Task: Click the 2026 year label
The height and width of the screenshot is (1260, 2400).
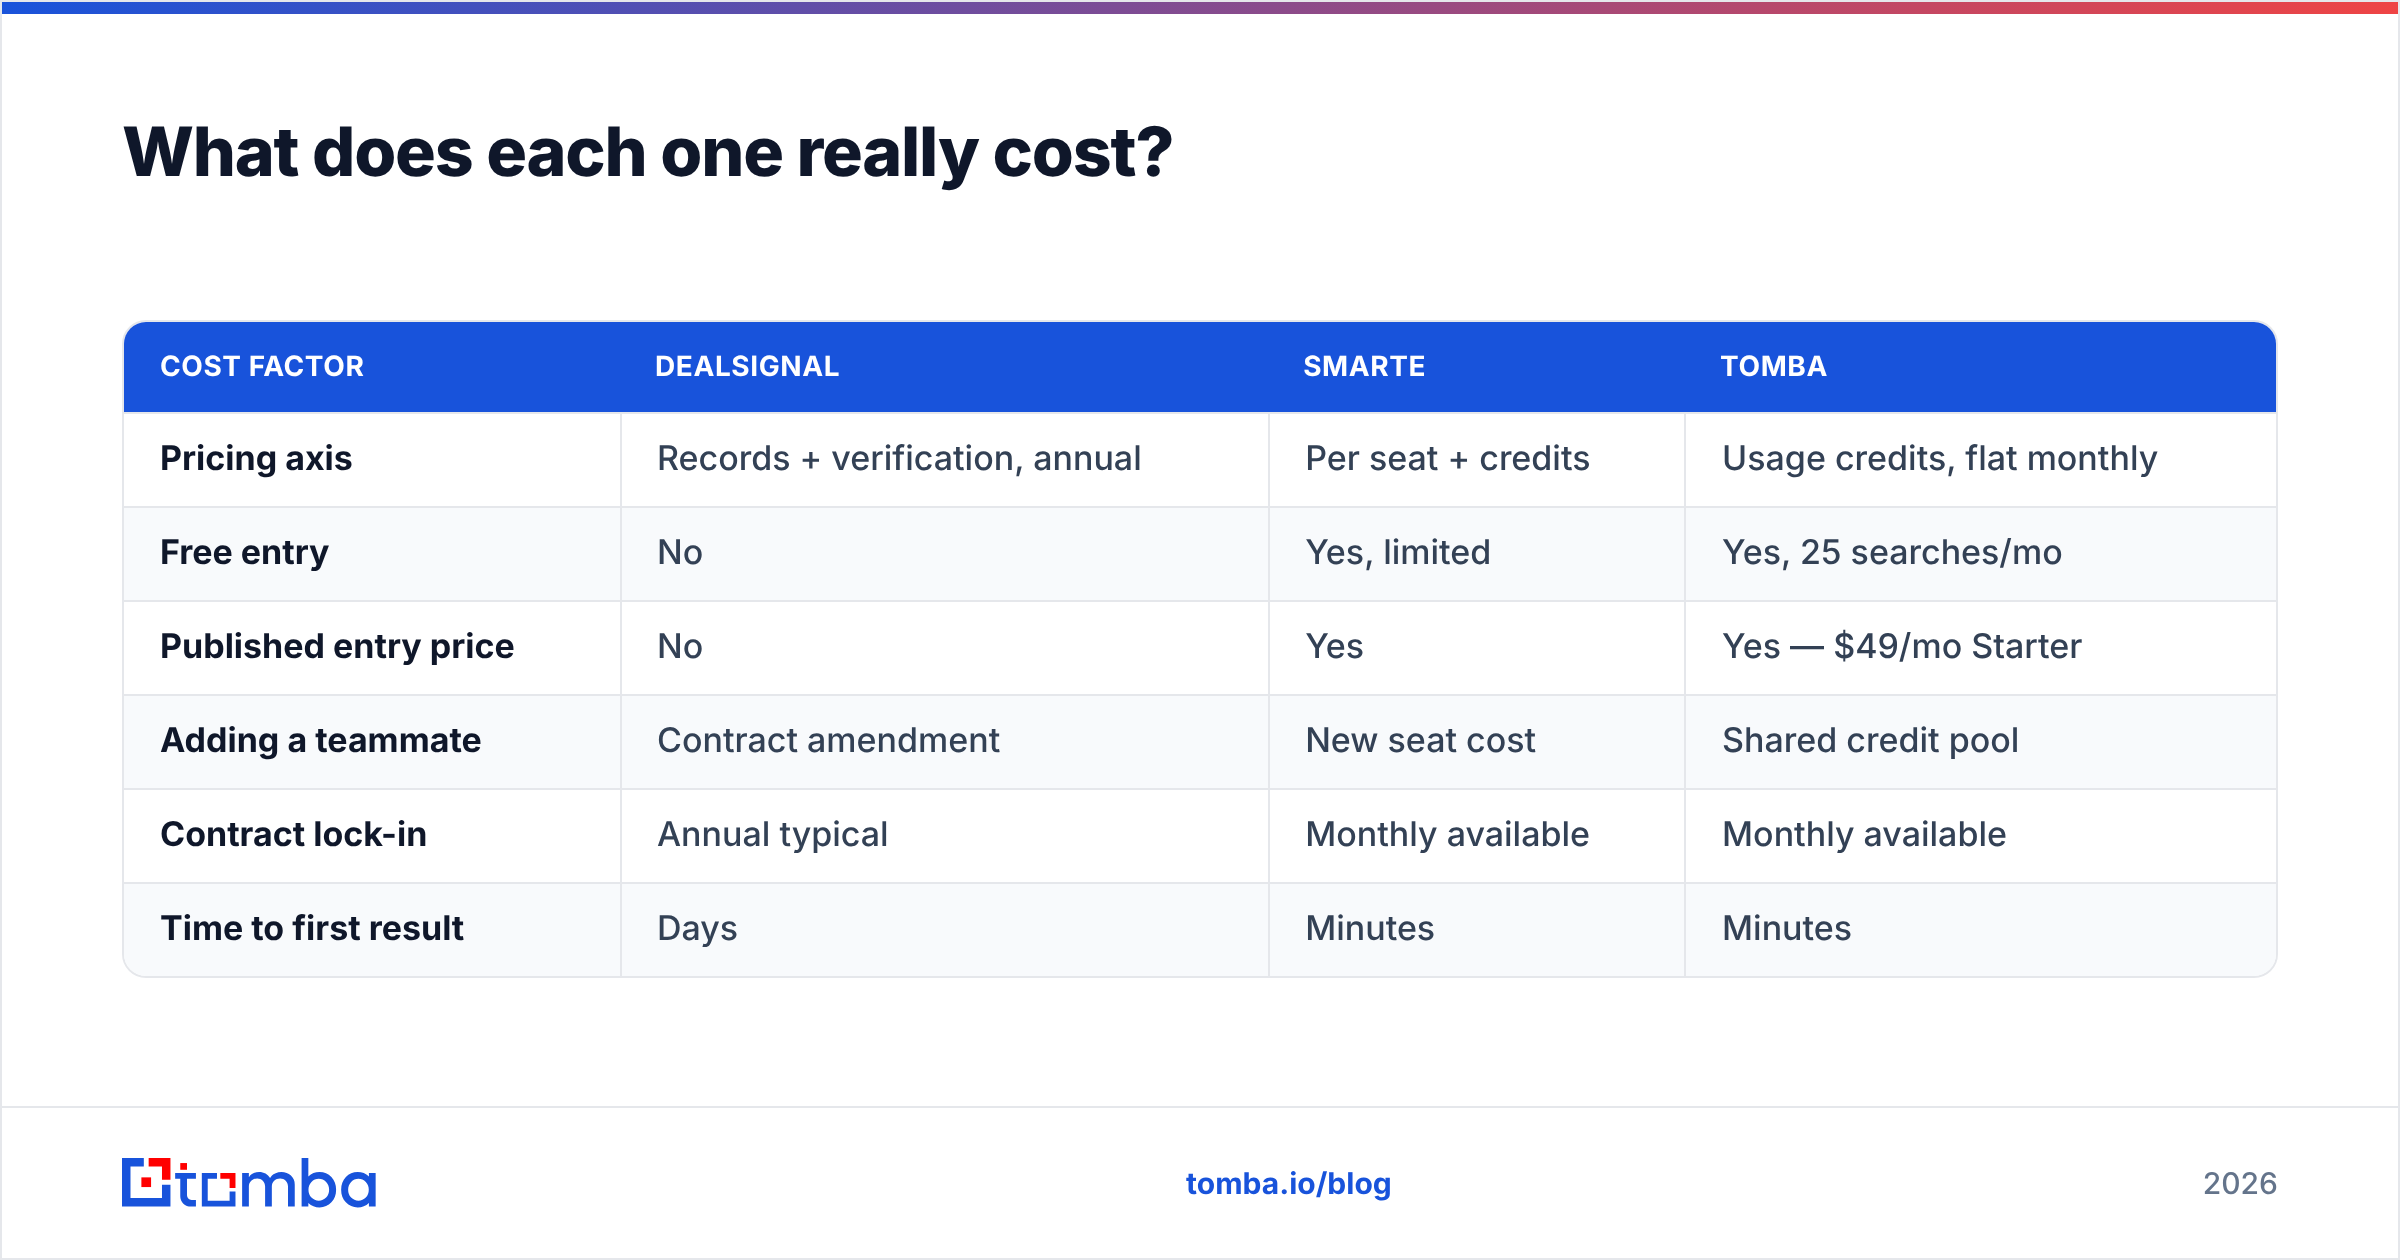Action: pyautogui.click(x=2239, y=1184)
